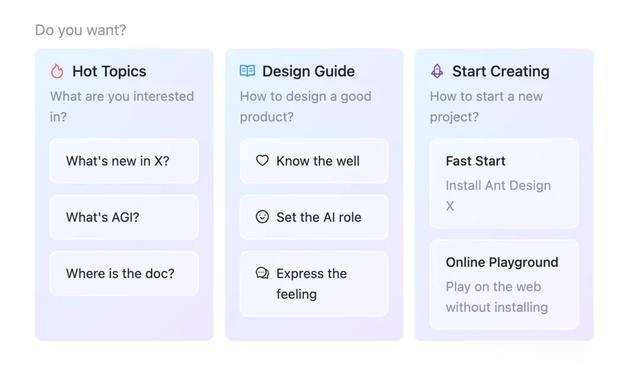Click the Design Guide heading
Screen dimensions: 640x377
(309, 71)
